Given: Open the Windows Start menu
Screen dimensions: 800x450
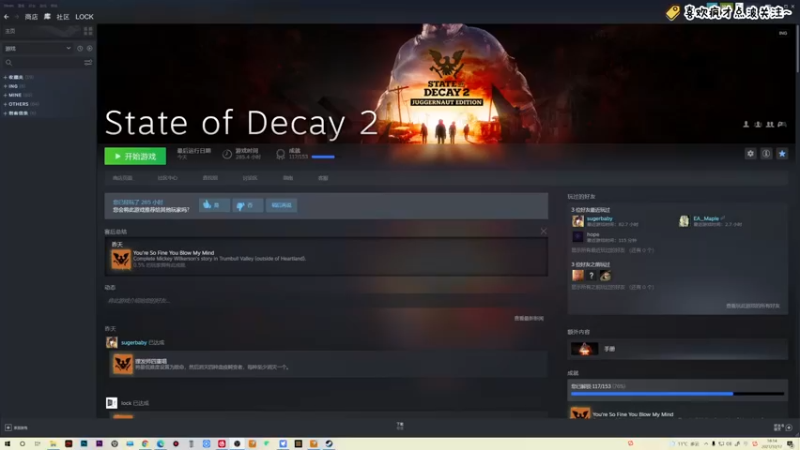Looking at the screenshot, I should point(7,444).
